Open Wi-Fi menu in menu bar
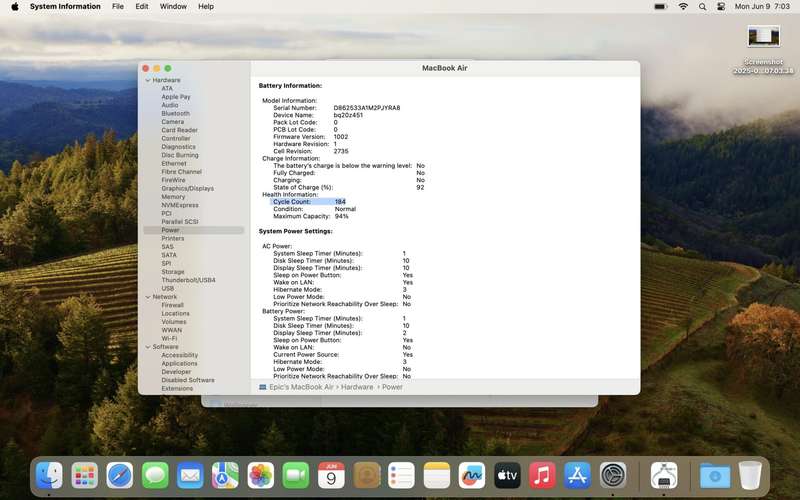This screenshot has height=500, width=800. click(683, 7)
